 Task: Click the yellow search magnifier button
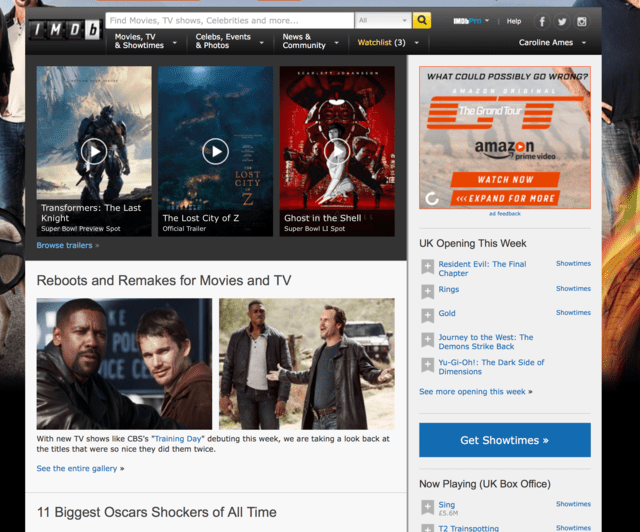(422, 20)
